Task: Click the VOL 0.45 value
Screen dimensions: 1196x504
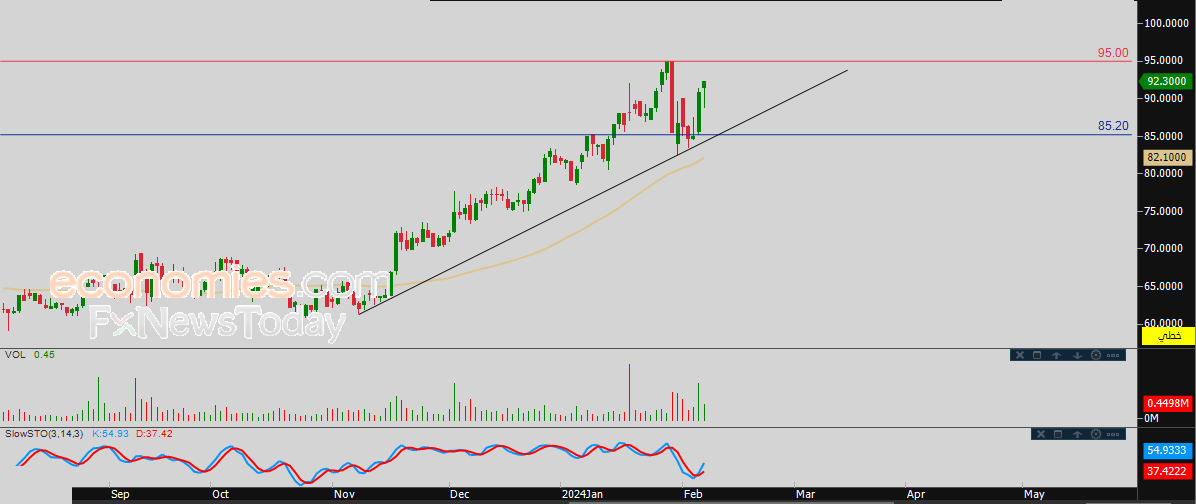Action: coord(43,355)
